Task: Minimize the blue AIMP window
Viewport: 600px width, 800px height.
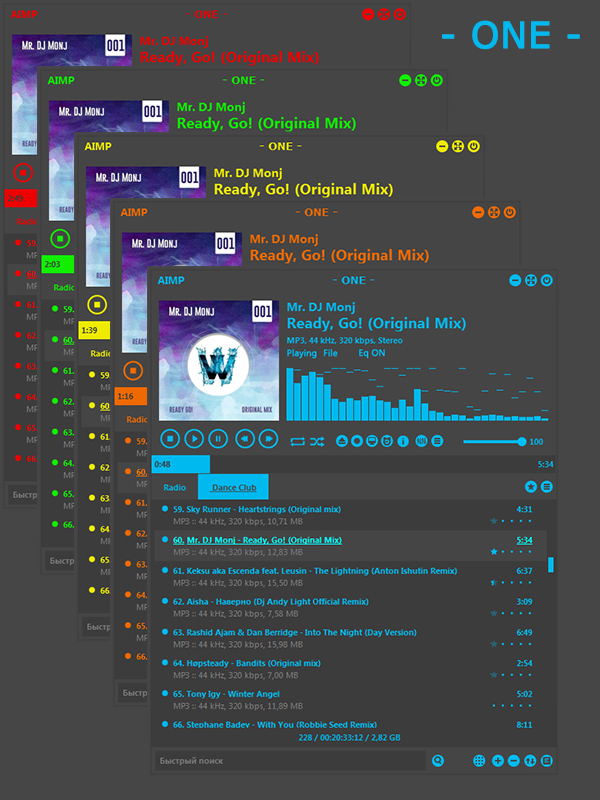Action: point(515,280)
